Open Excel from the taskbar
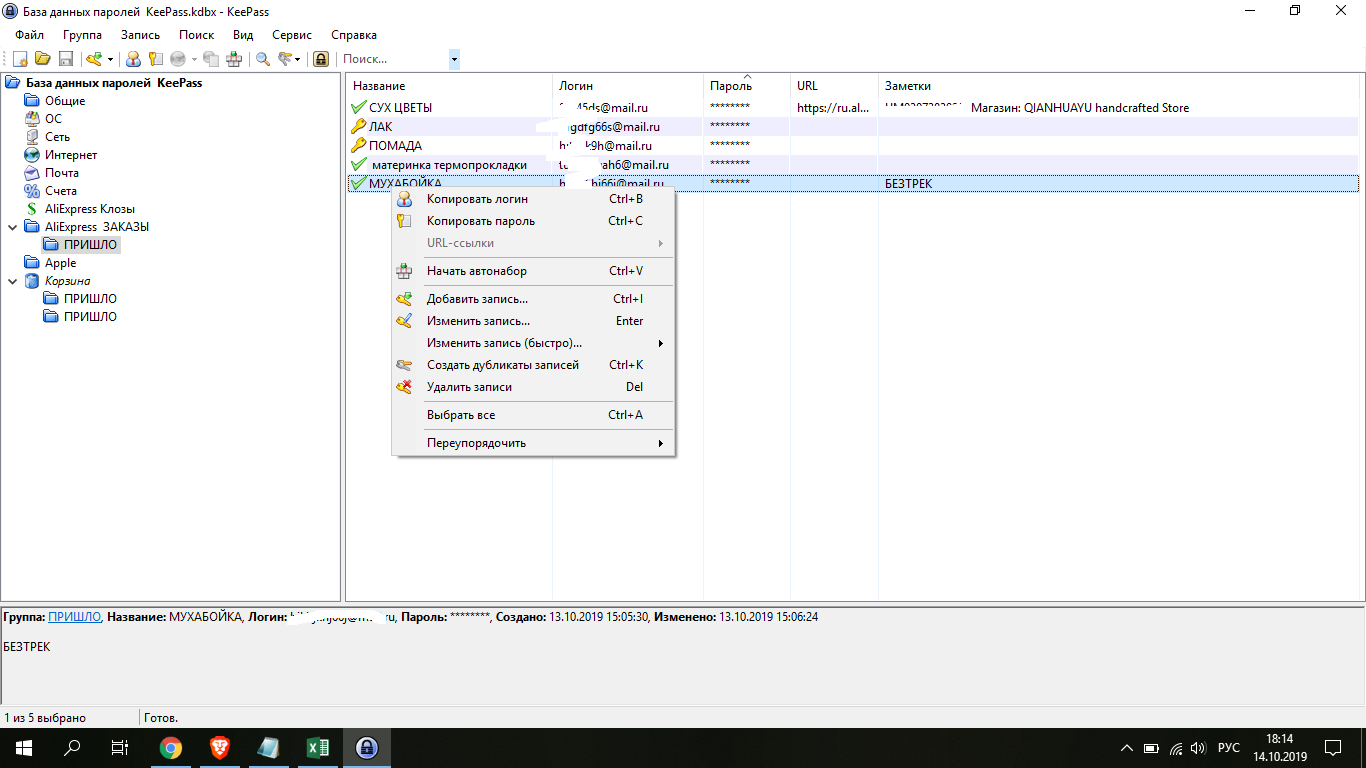This screenshot has height=768, width=1366. point(318,747)
